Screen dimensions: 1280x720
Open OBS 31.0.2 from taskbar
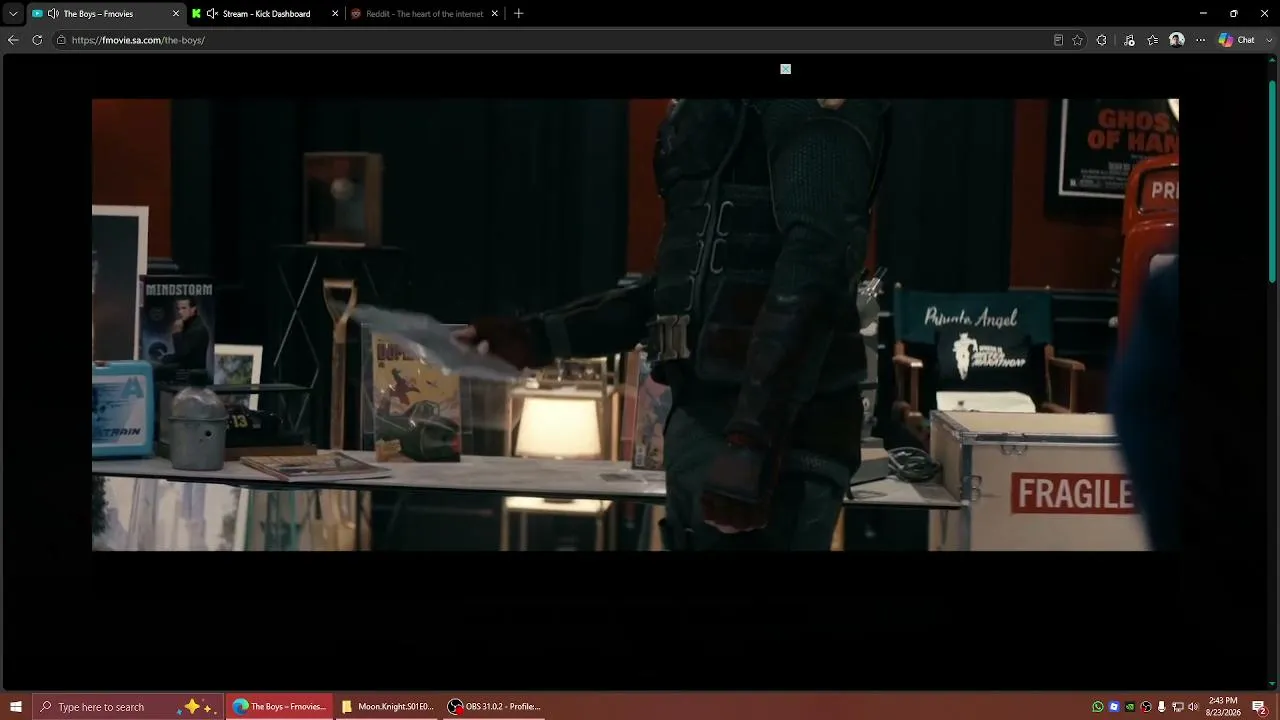[x=494, y=707]
